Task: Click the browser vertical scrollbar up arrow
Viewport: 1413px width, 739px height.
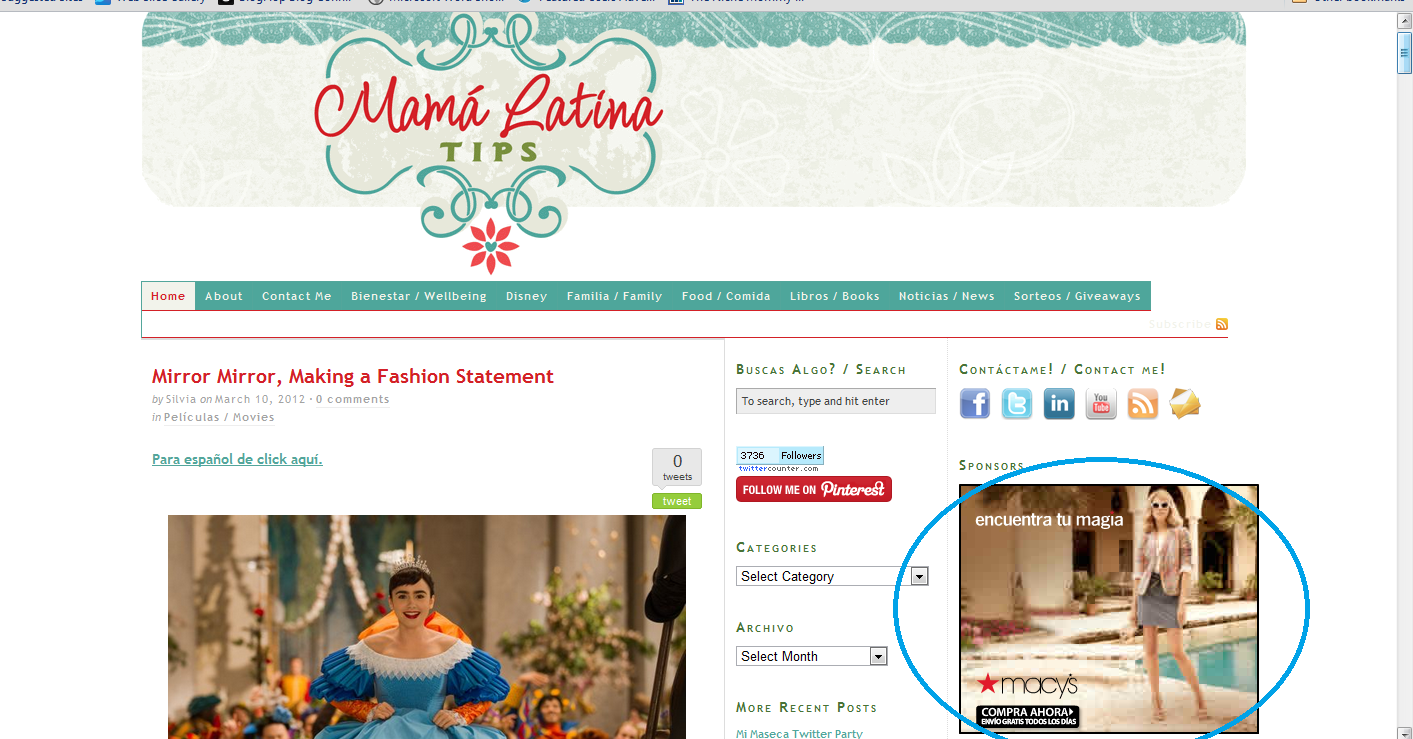Action: click(x=1405, y=22)
